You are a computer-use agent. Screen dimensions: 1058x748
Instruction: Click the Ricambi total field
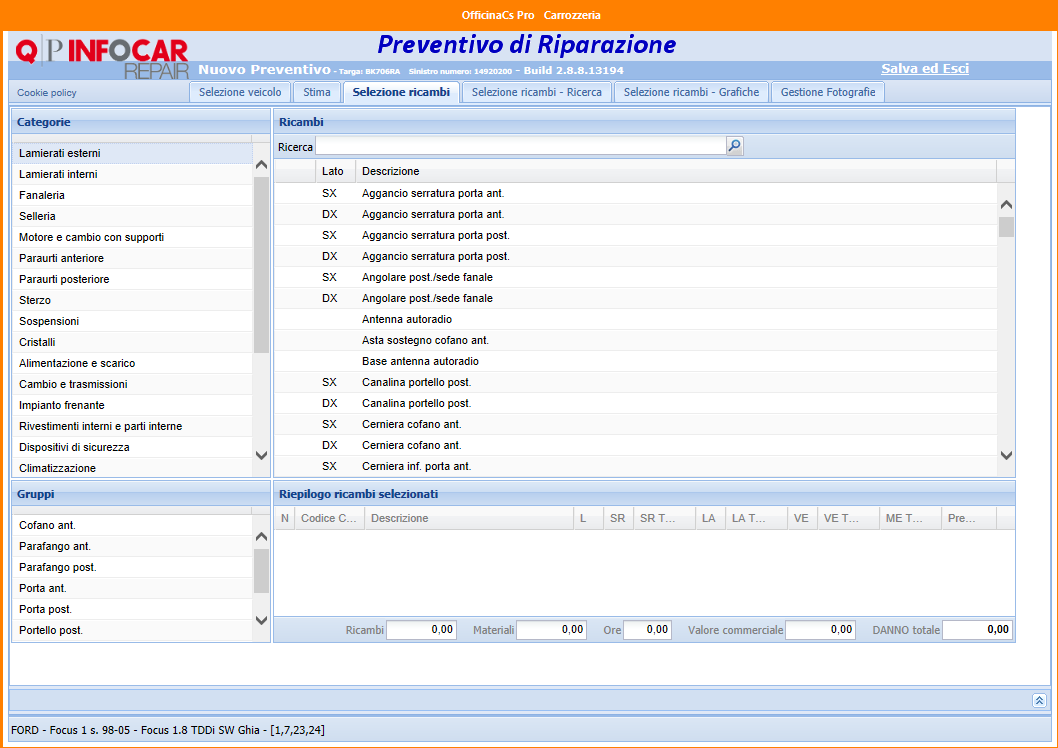click(x=422, y=629)
